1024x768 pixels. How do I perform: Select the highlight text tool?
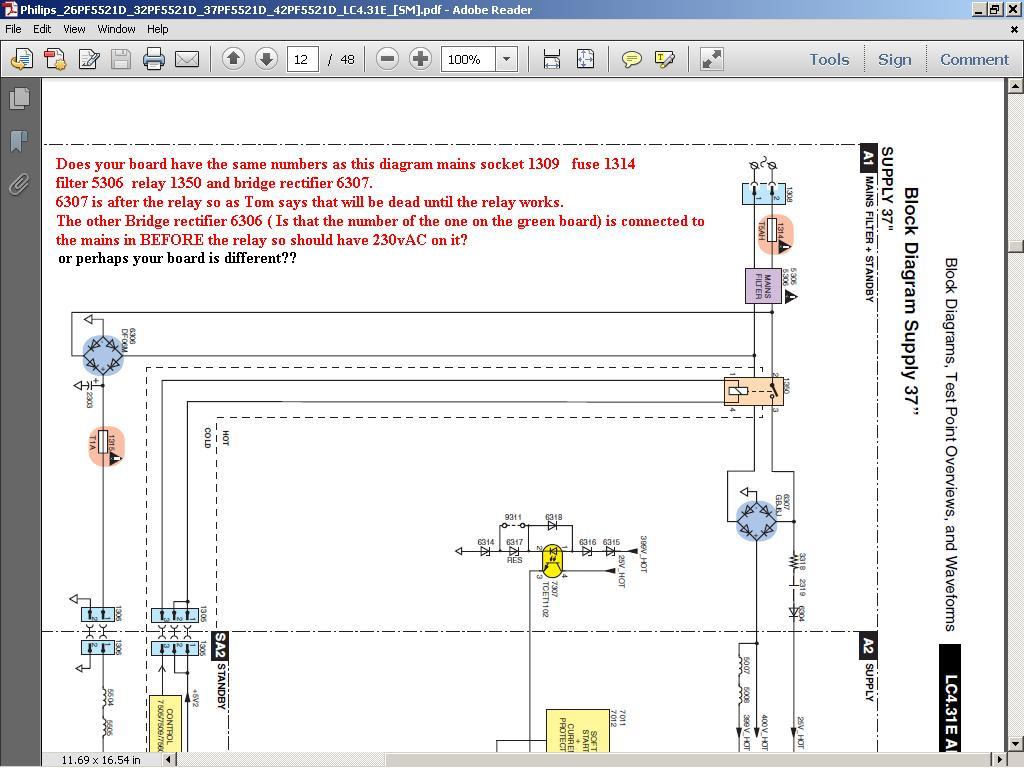pos(665,59)
